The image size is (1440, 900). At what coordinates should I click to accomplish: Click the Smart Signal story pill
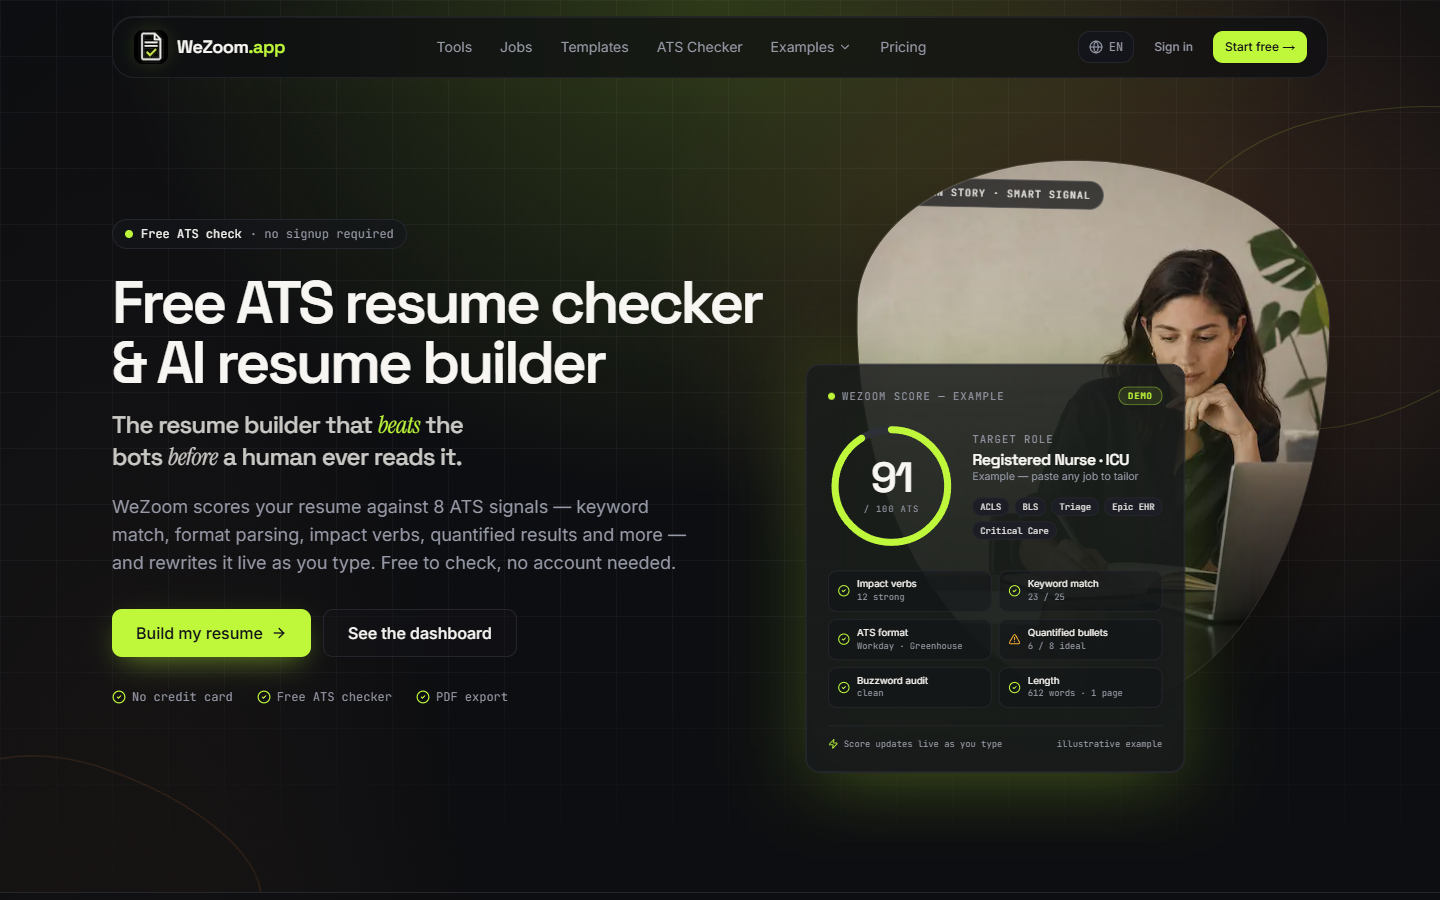pyautogui.click(x=1012, y=194)
